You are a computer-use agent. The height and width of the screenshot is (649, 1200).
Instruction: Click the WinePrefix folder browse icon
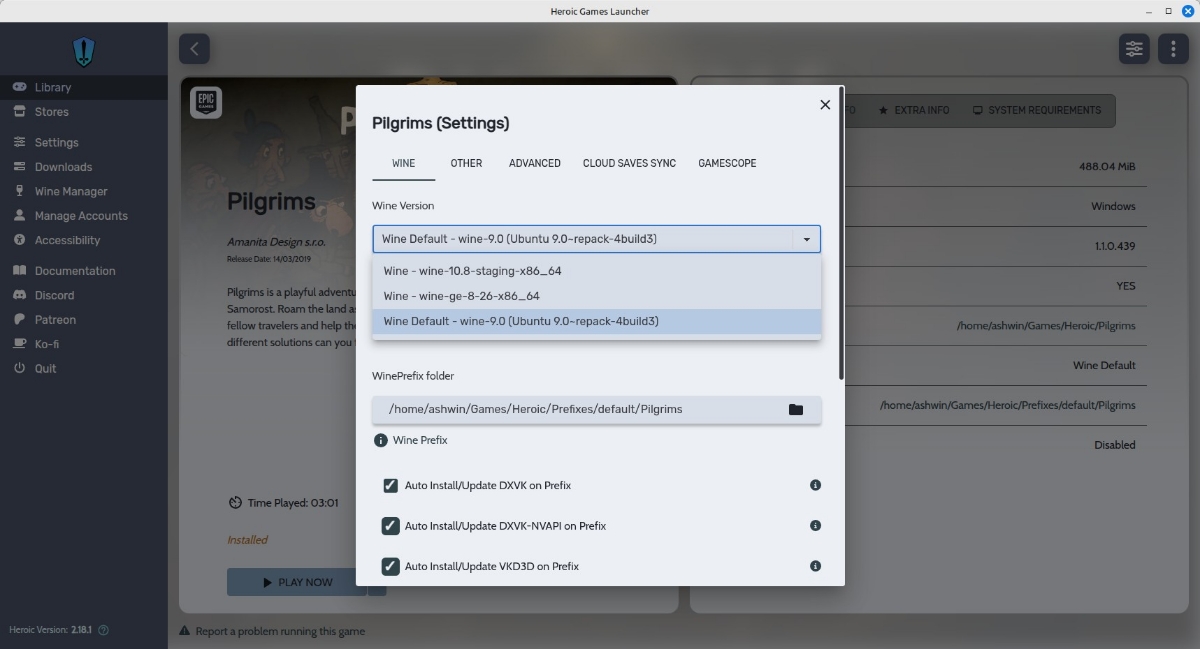point(796,409)
